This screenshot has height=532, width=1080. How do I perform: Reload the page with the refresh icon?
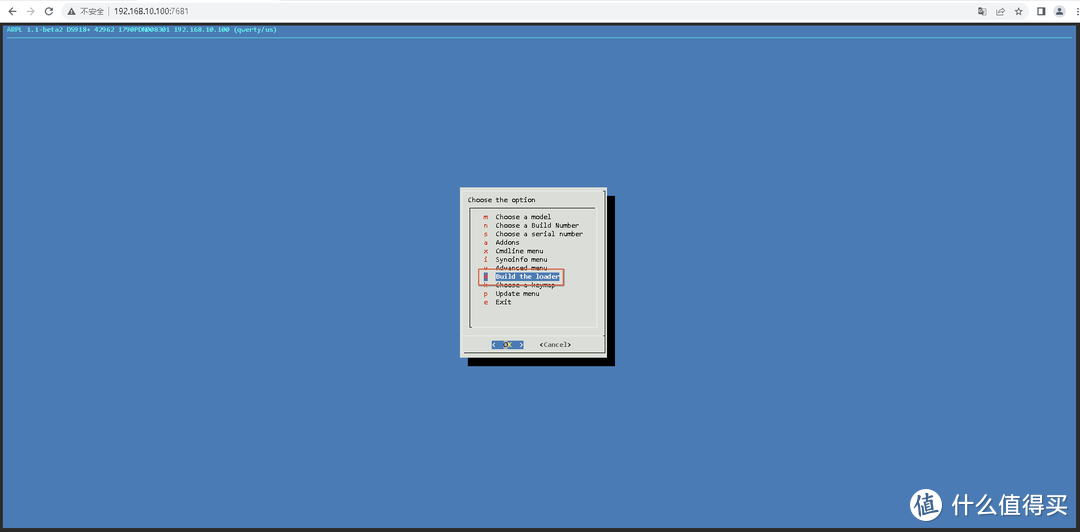[x=49, y=11]
